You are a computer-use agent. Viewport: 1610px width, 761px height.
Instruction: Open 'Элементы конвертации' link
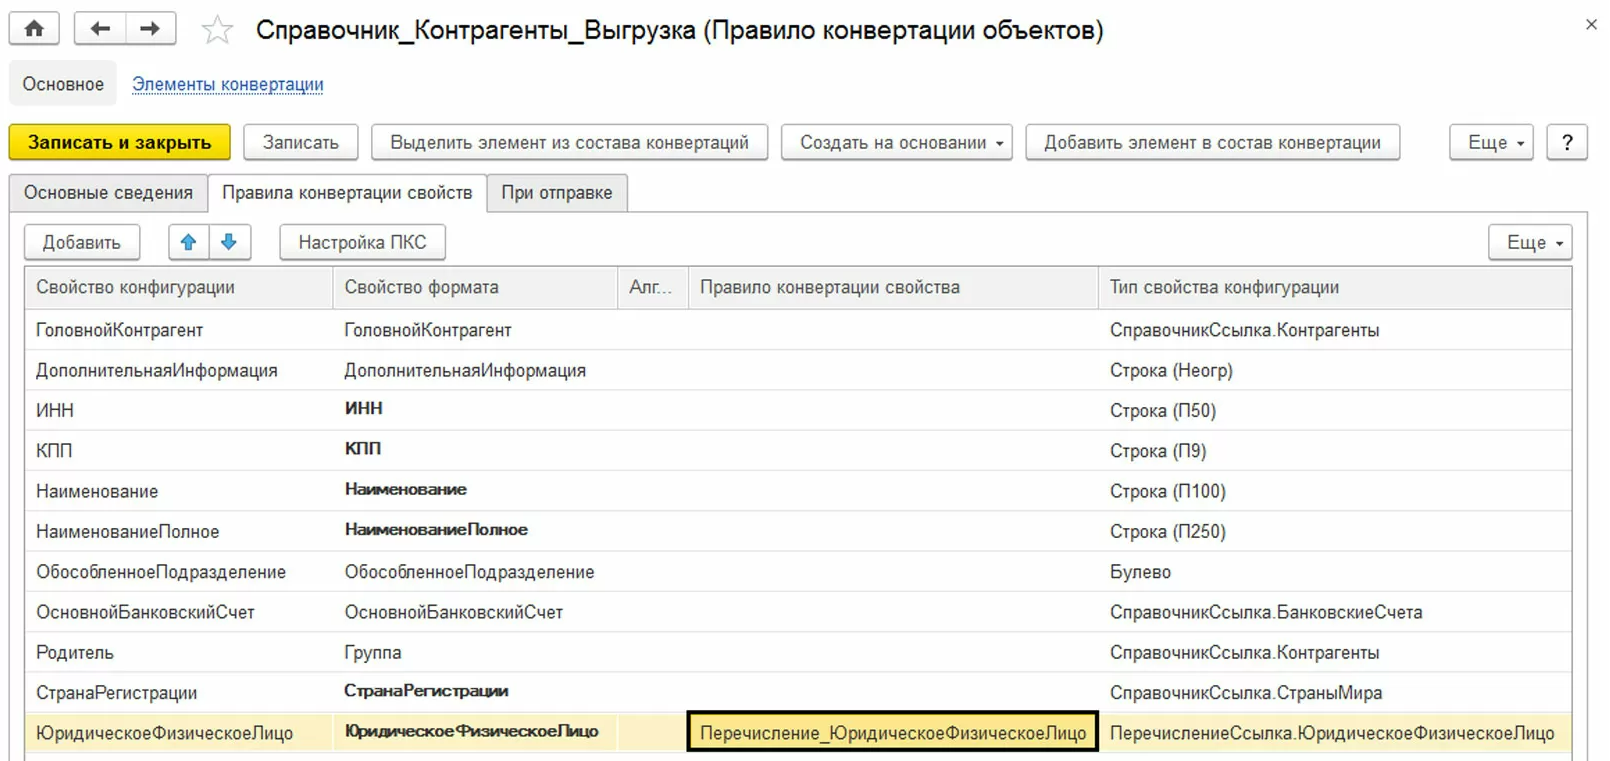pyautogui.click(x=228, y=84)
